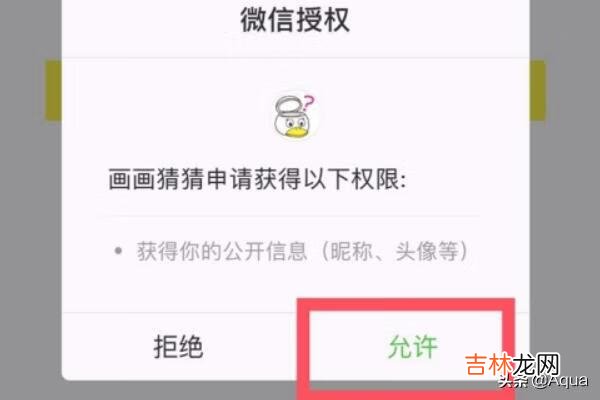Screen dimensions: 600x400
Task: Click the 昵称、头像等 parenthetical text
Action: [395, 251]
